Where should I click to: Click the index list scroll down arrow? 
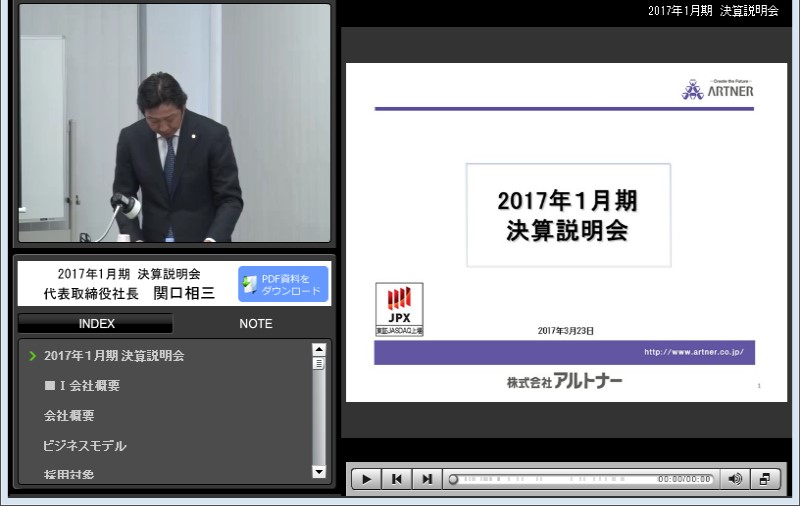(x=319, y=472)
